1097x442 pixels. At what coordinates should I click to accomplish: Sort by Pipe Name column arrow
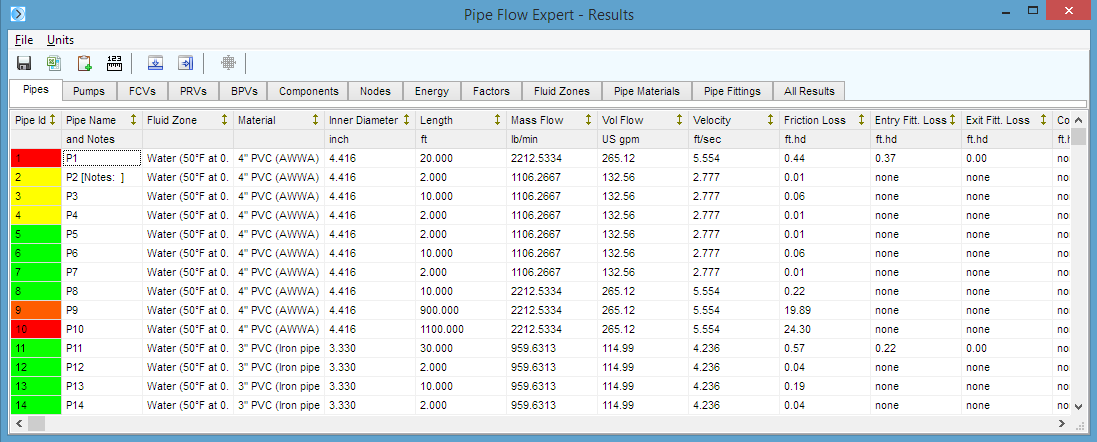[133, 120]
